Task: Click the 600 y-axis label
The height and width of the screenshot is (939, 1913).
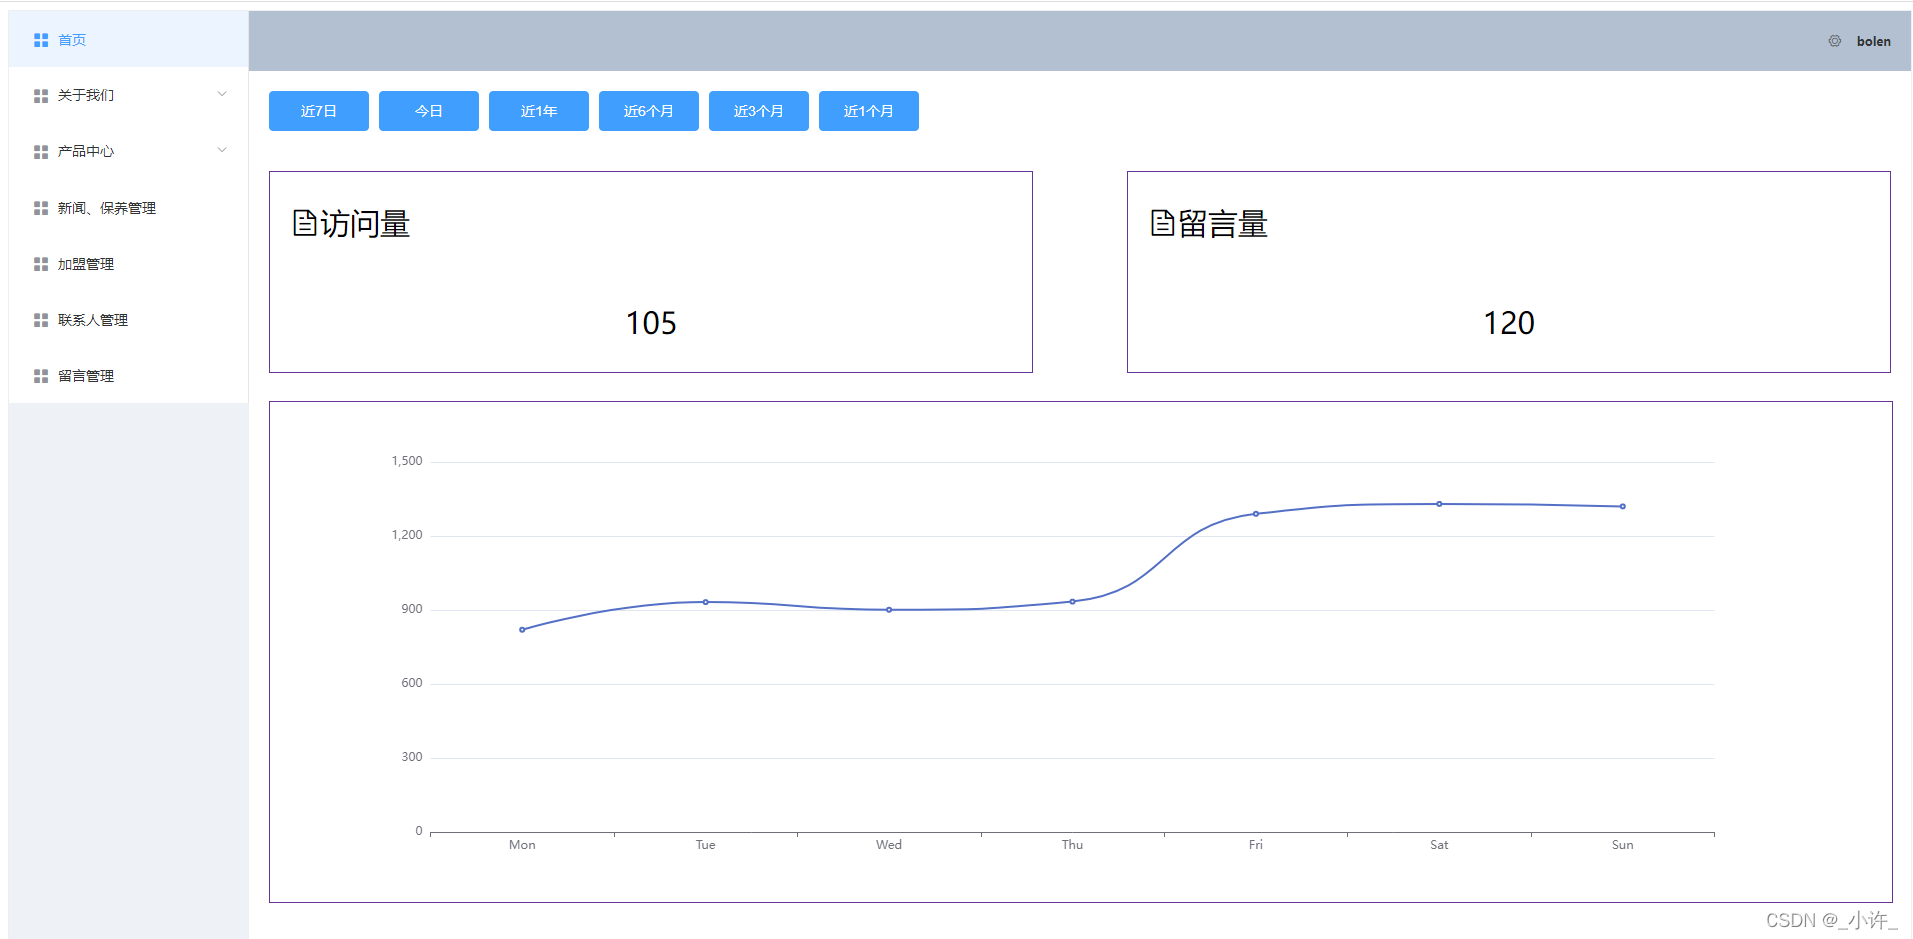Action: point(412,683)
